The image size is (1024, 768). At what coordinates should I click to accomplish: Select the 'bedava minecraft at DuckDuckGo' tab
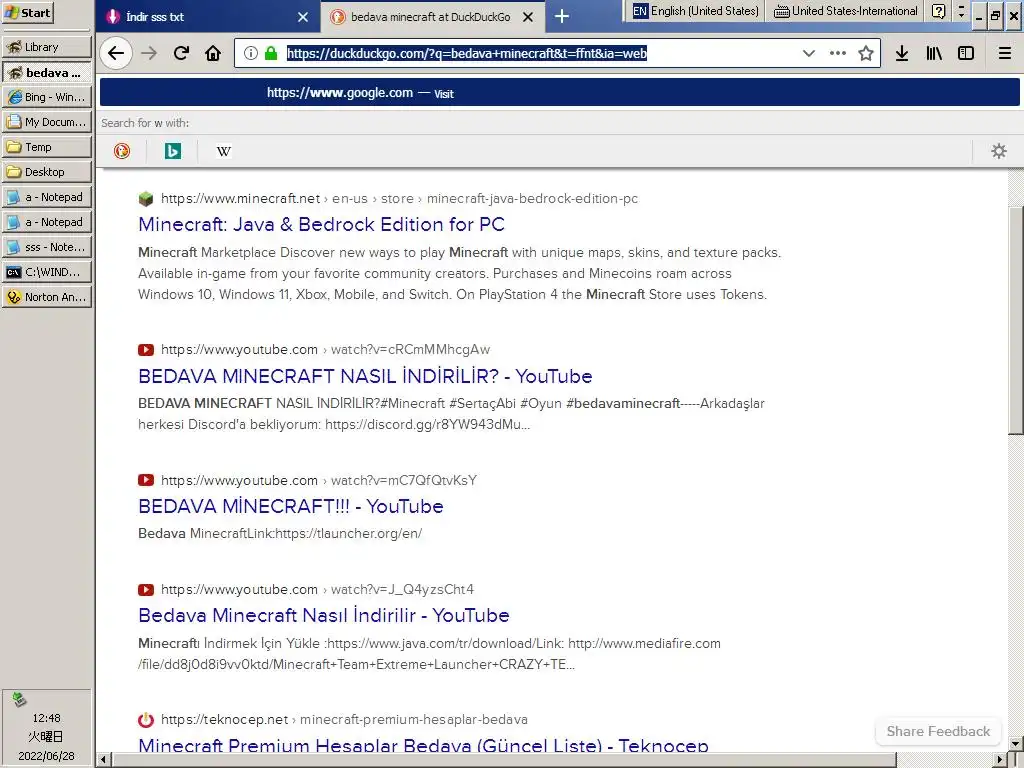click(432, 17)
